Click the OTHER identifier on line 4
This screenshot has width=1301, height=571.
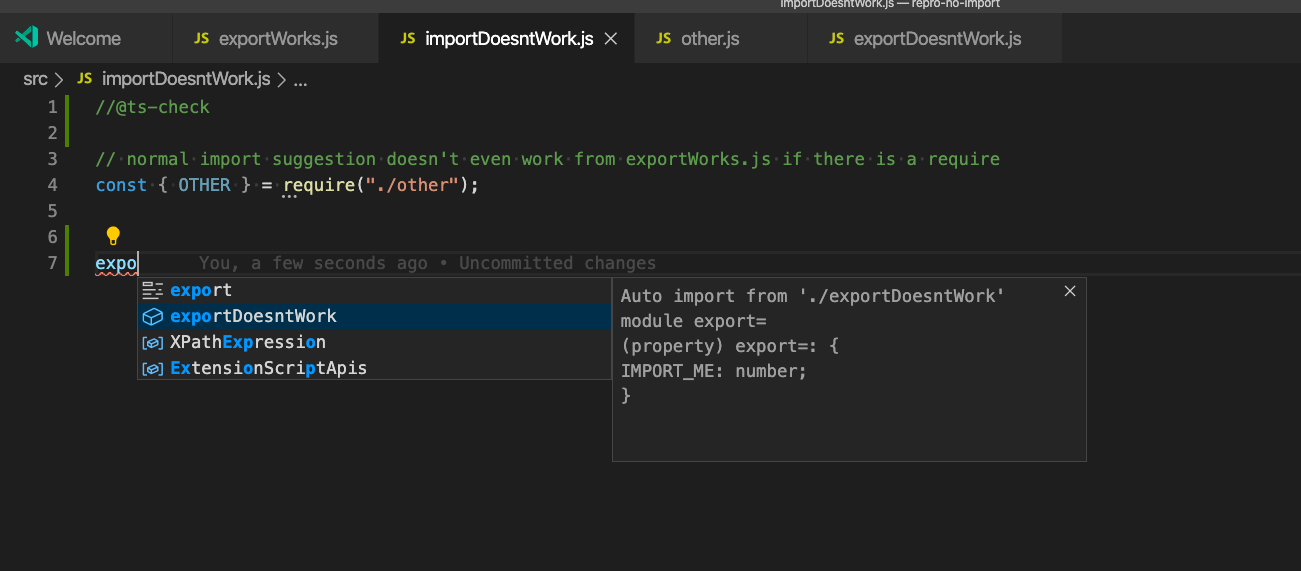click(x=204, y=185)
